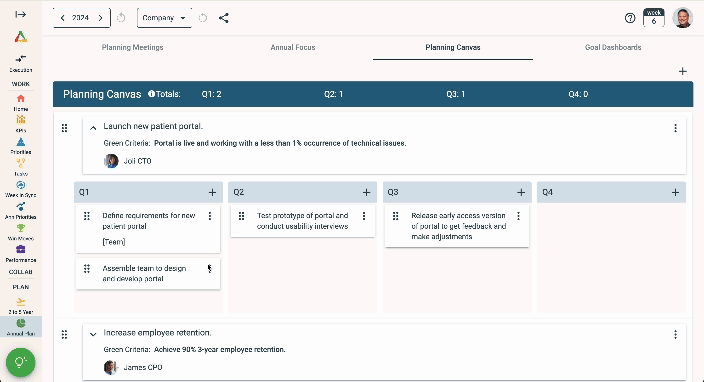This screenshot has height=382, width=704.
Task: Click grip handle on Assemble team card
Action: tap(87, 268)
